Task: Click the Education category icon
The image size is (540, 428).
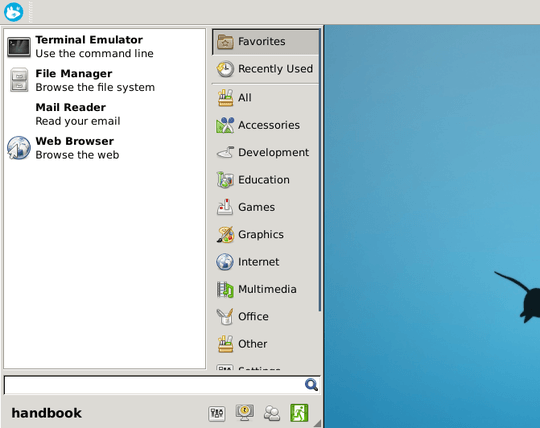Action: click(x=225, y=180)
